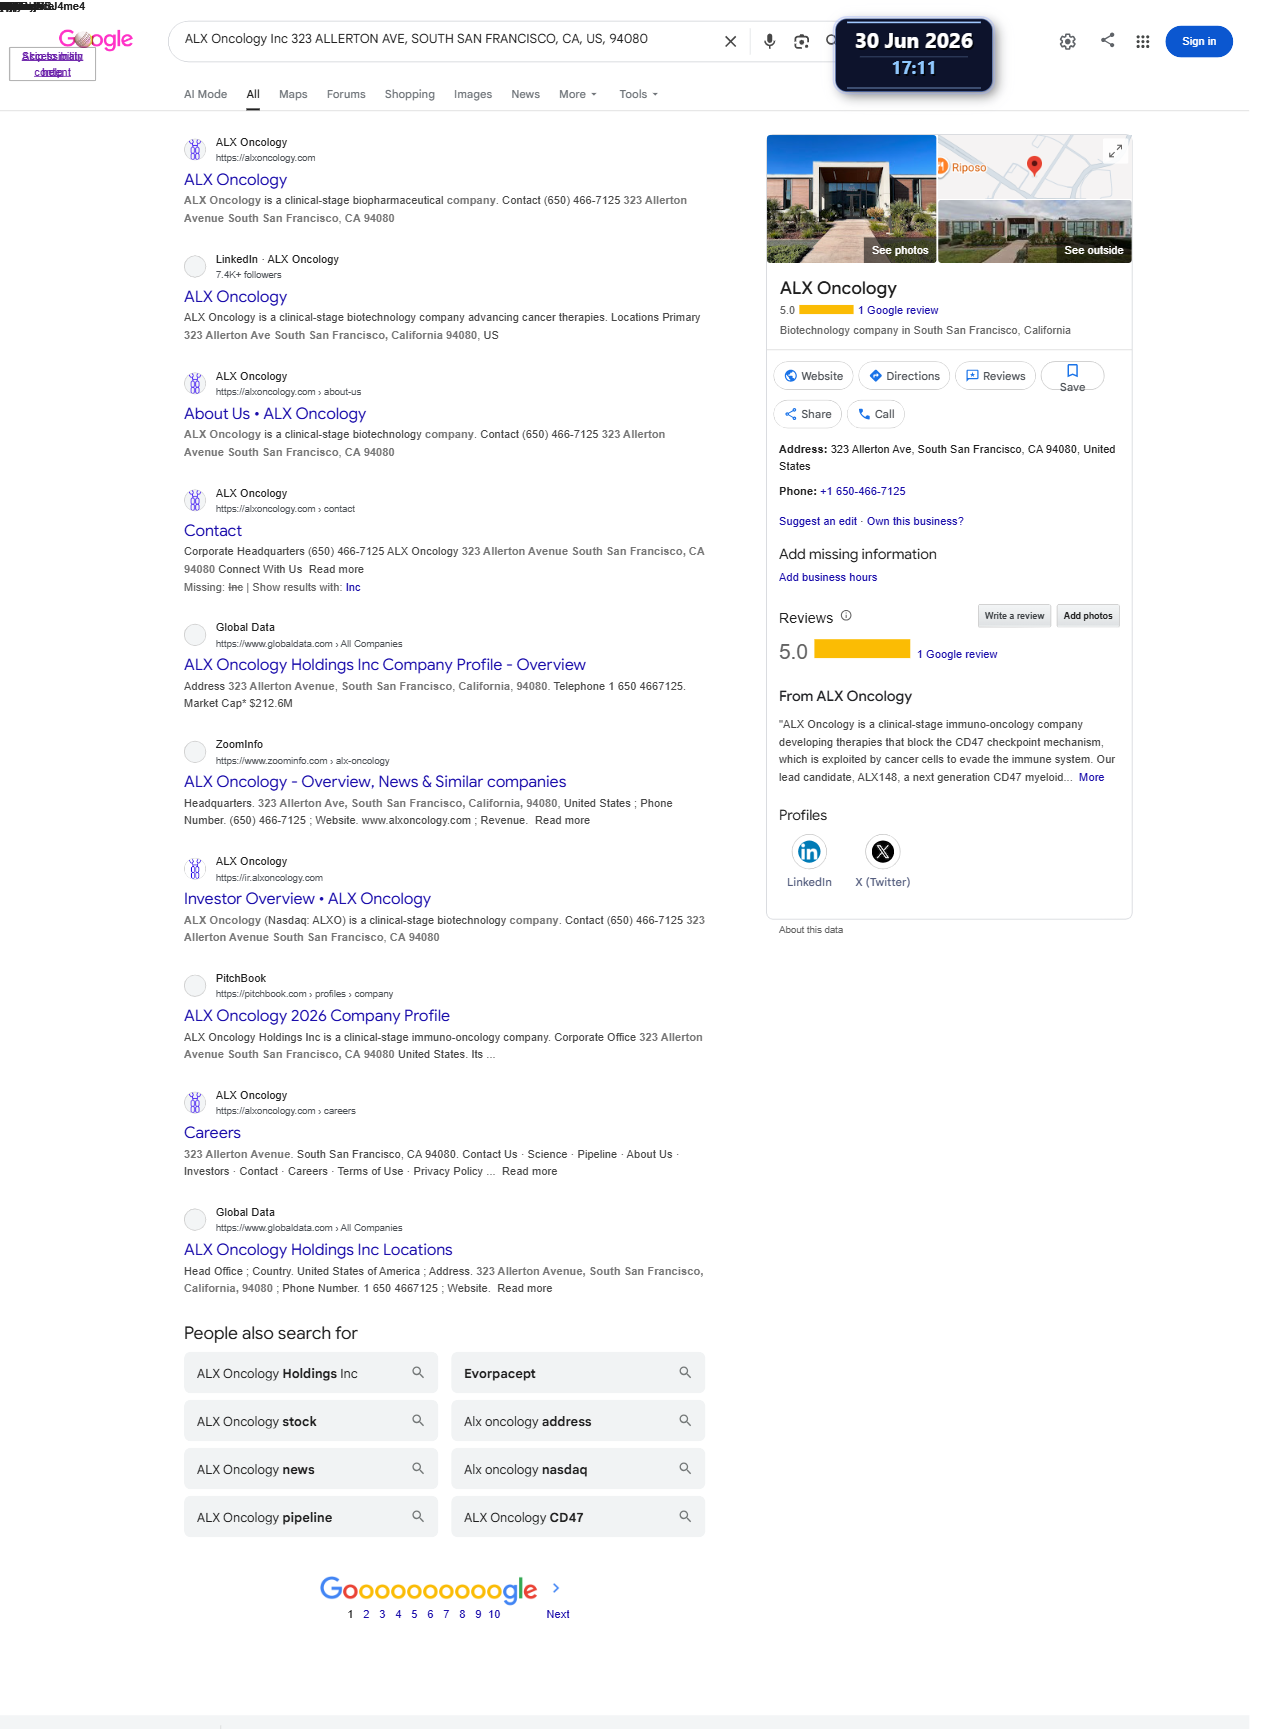1264x1729 pixels.
Task: Show results with Inc link
Action: pos(353,587)
